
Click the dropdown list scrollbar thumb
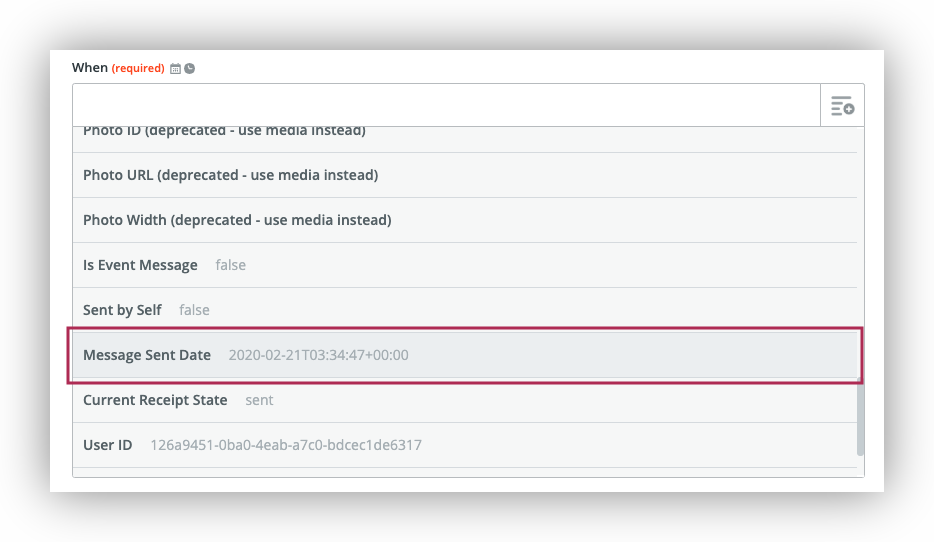pos(860,418)
